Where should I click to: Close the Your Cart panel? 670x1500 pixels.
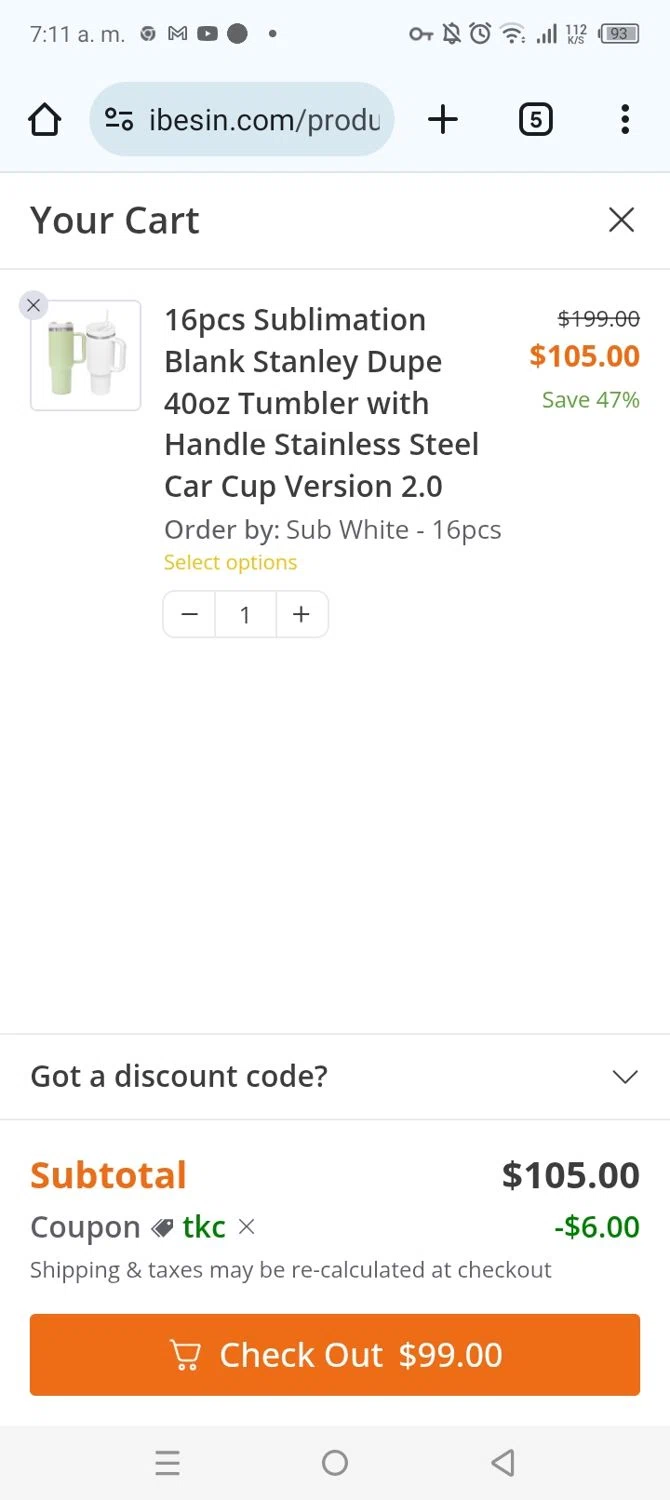pyautogui.click(x=621, y=220)
